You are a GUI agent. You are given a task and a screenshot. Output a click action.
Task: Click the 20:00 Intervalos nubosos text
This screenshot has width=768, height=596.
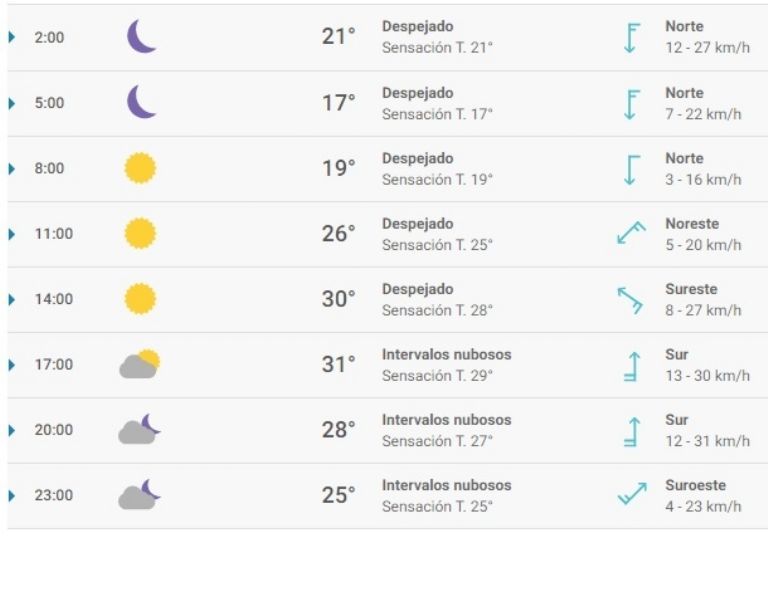[x=446, y=420]
